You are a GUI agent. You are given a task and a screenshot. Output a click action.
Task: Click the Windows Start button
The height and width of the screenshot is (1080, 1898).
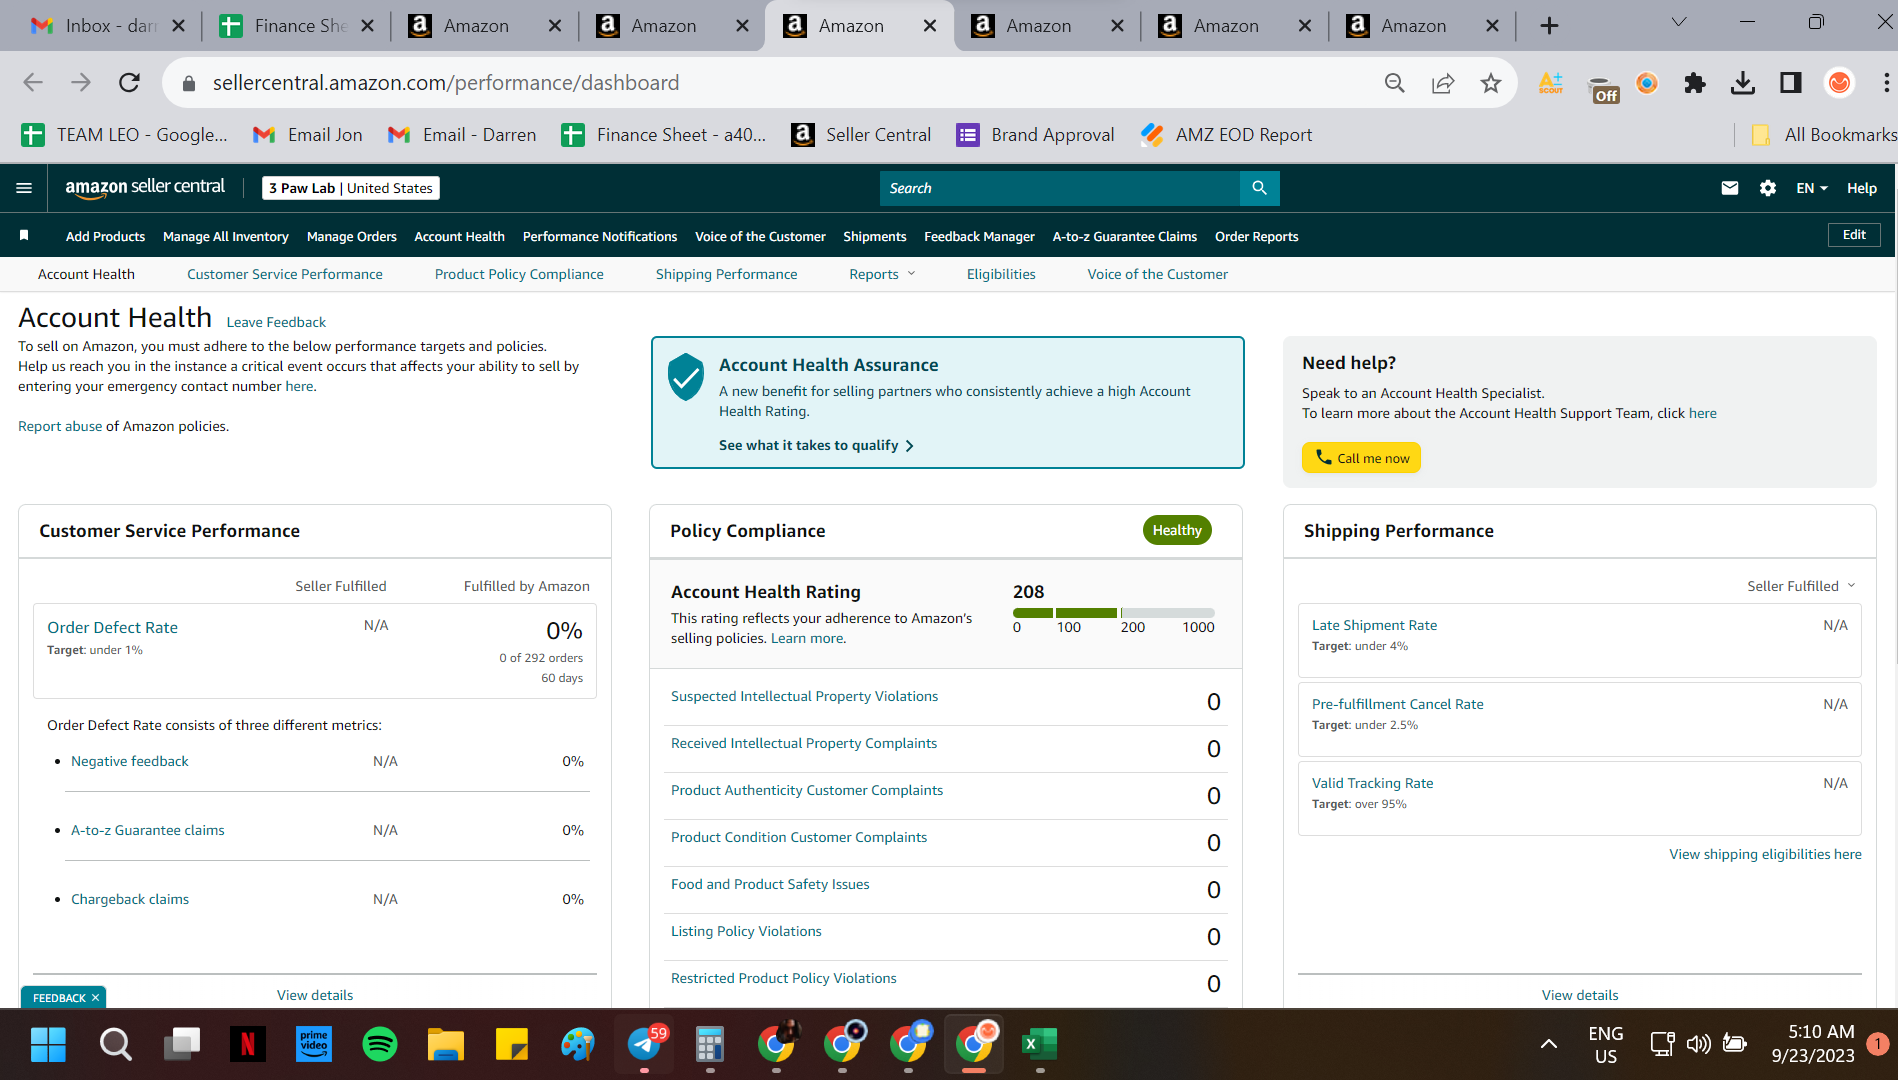point(48,1045)
